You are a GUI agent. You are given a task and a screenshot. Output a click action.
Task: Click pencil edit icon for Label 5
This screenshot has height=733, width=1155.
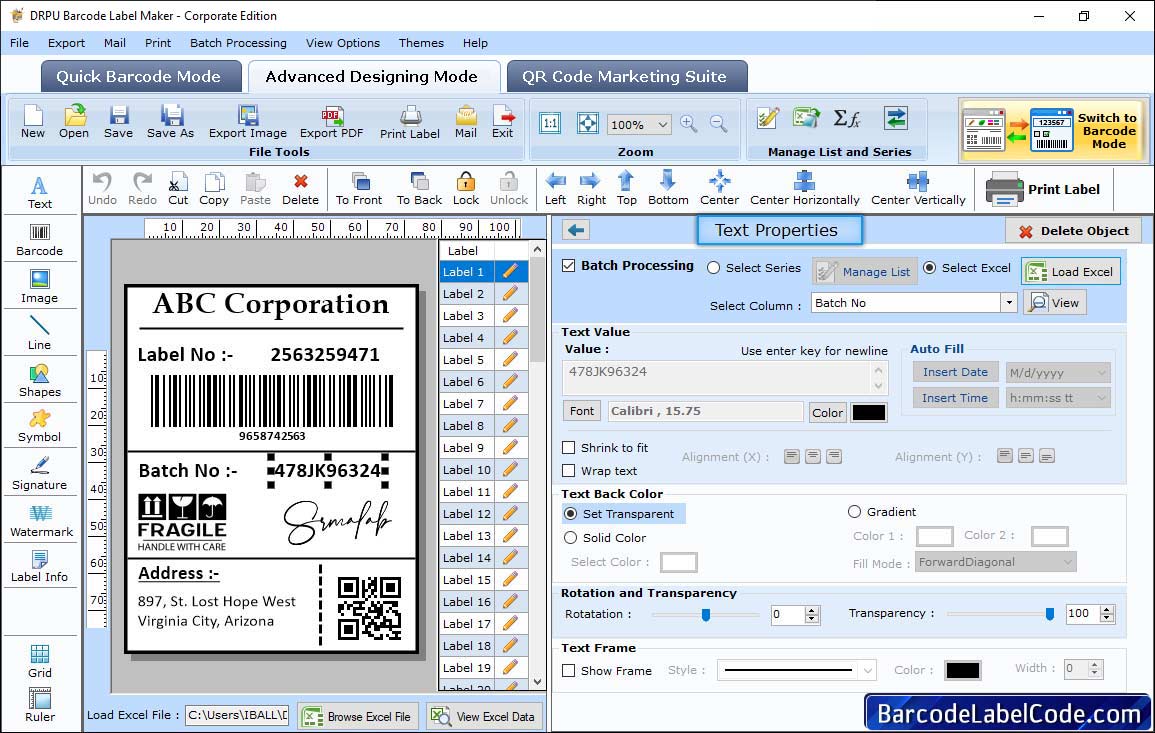coord(510,360)
